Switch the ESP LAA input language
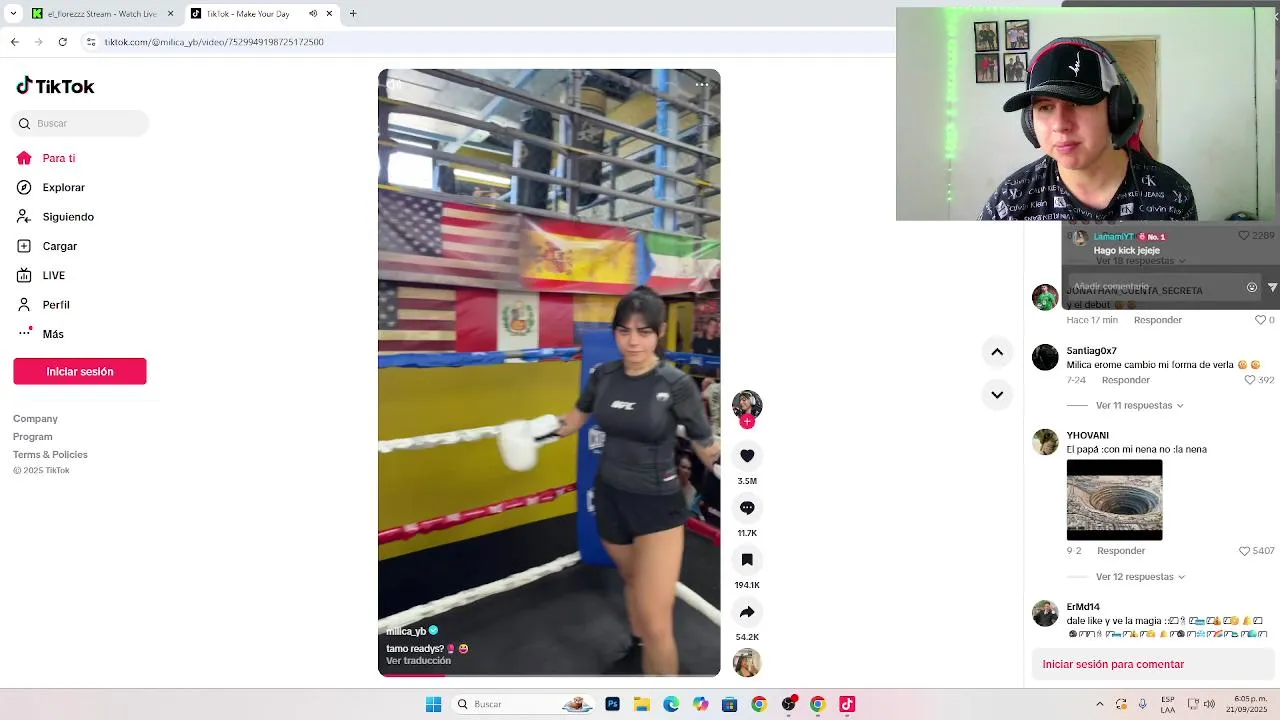This screenshot has height=720, width=1280. coord(1168,704)
